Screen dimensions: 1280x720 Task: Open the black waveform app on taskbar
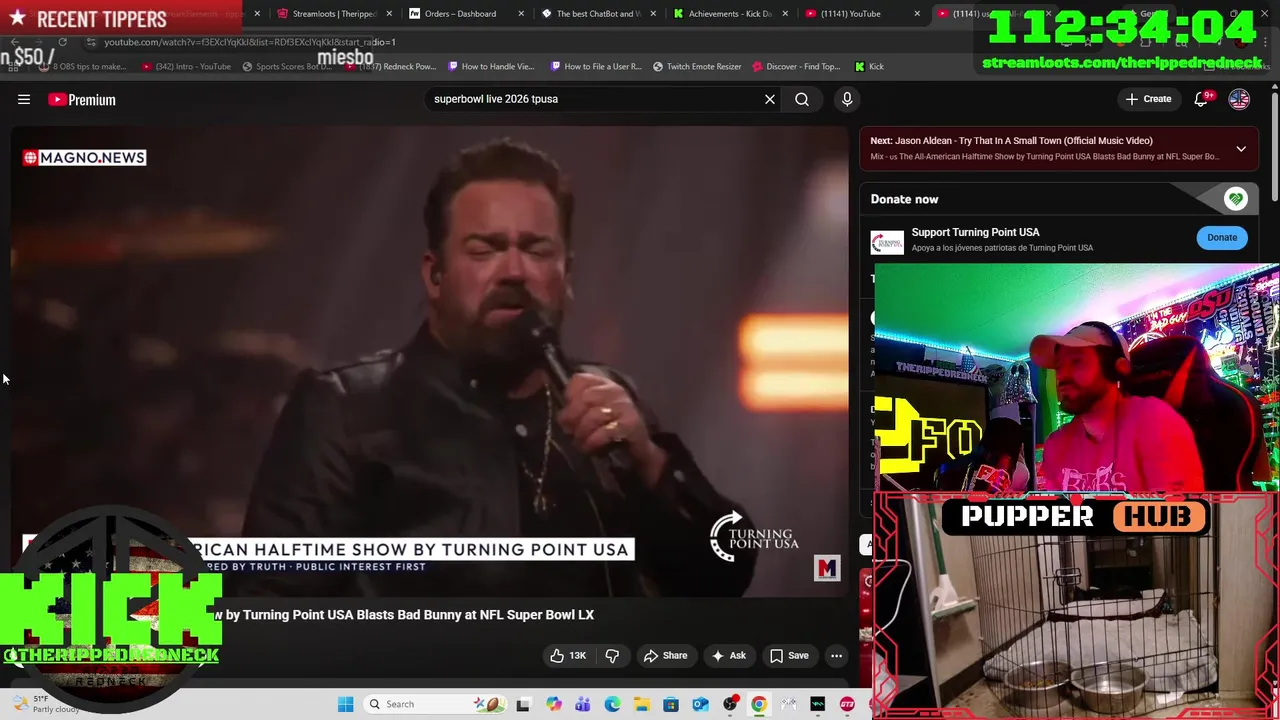point(818,704)
